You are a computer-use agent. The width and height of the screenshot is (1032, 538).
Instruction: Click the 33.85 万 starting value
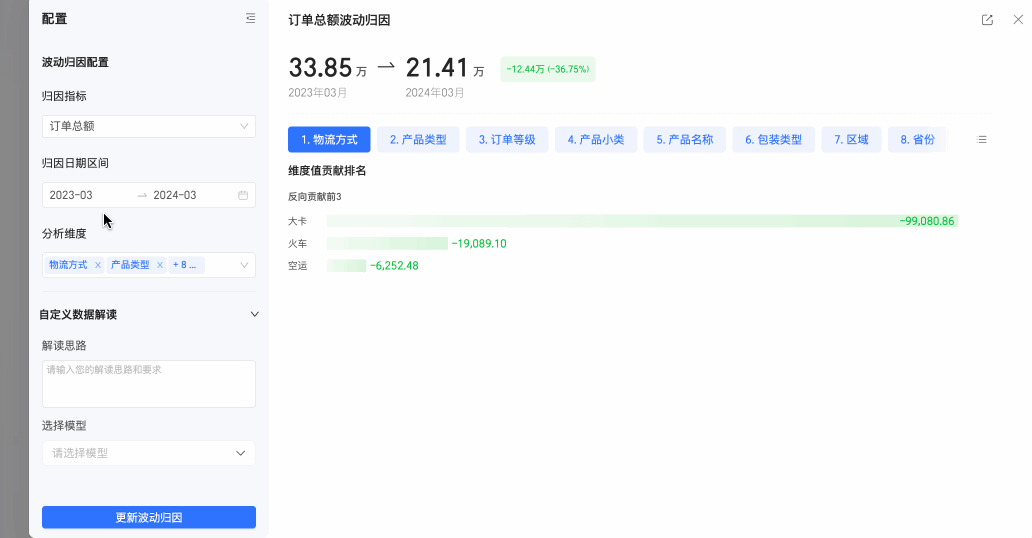[328, 68]
